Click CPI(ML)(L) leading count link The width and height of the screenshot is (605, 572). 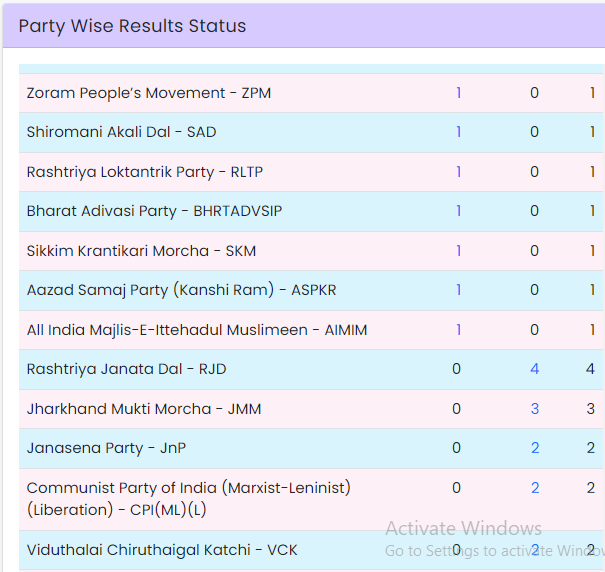[535, 488]
